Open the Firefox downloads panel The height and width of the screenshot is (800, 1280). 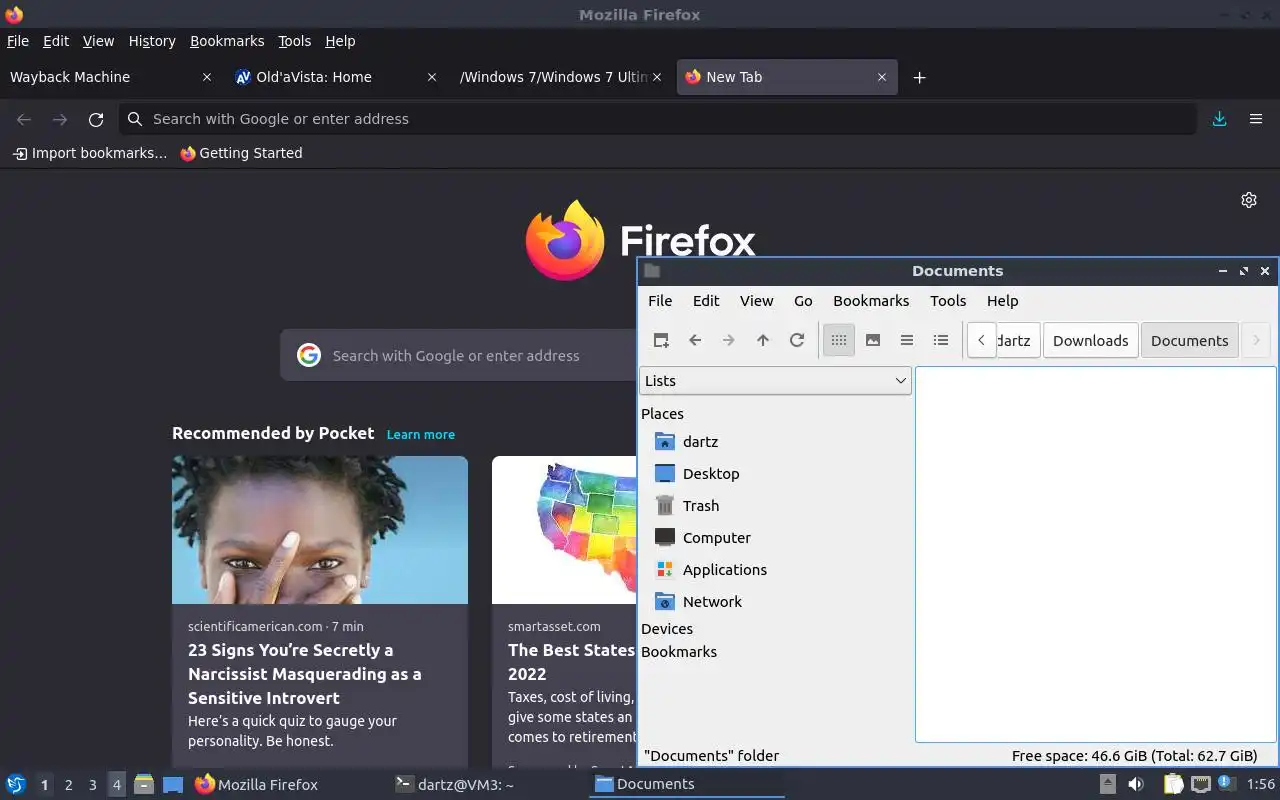point(1219,119)
